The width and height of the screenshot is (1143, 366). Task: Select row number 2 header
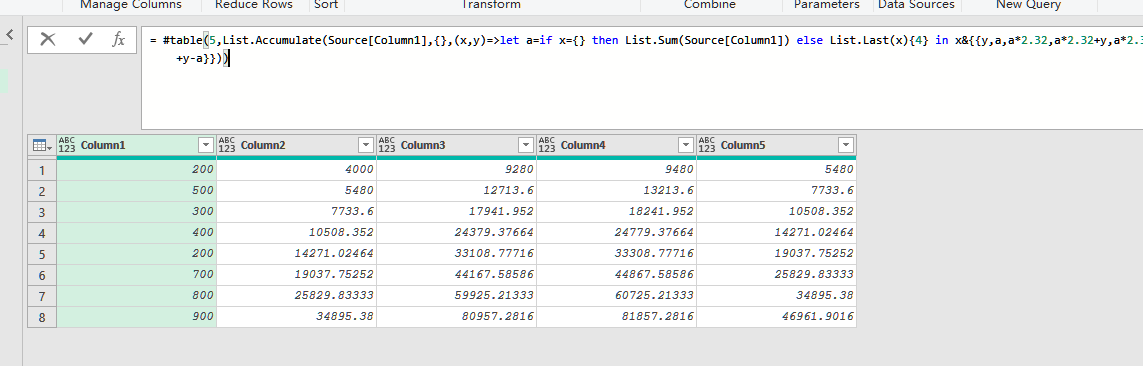(42, 191)
